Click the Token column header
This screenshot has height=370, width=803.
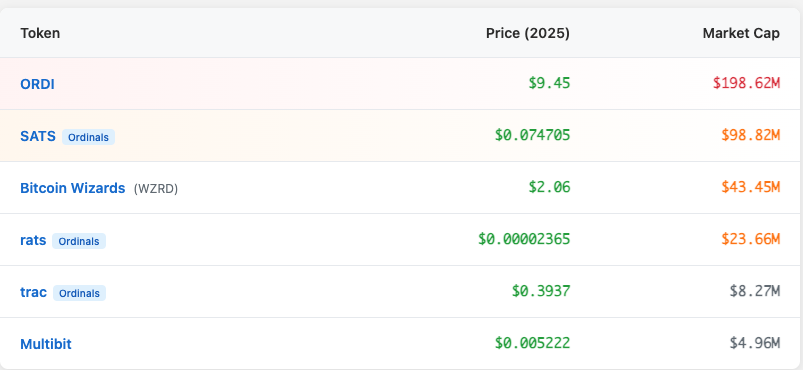tap(40, 33)
